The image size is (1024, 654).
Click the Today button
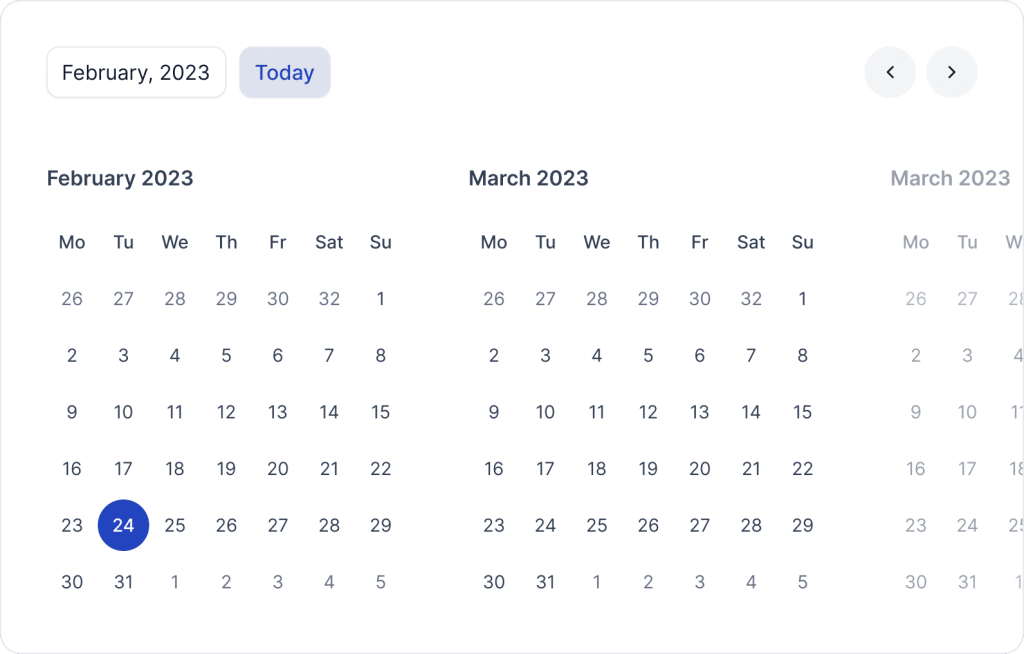tap(285, 72)
